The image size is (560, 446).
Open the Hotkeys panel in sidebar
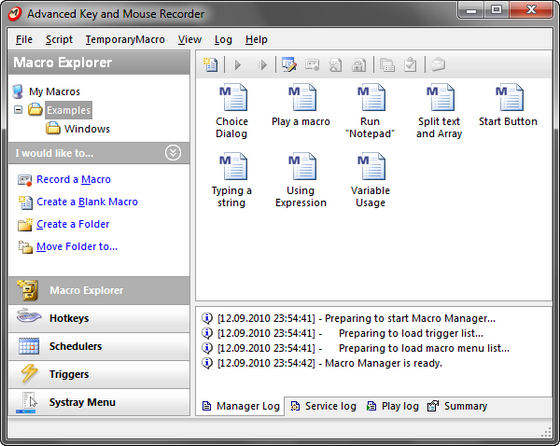coord(99,319)
